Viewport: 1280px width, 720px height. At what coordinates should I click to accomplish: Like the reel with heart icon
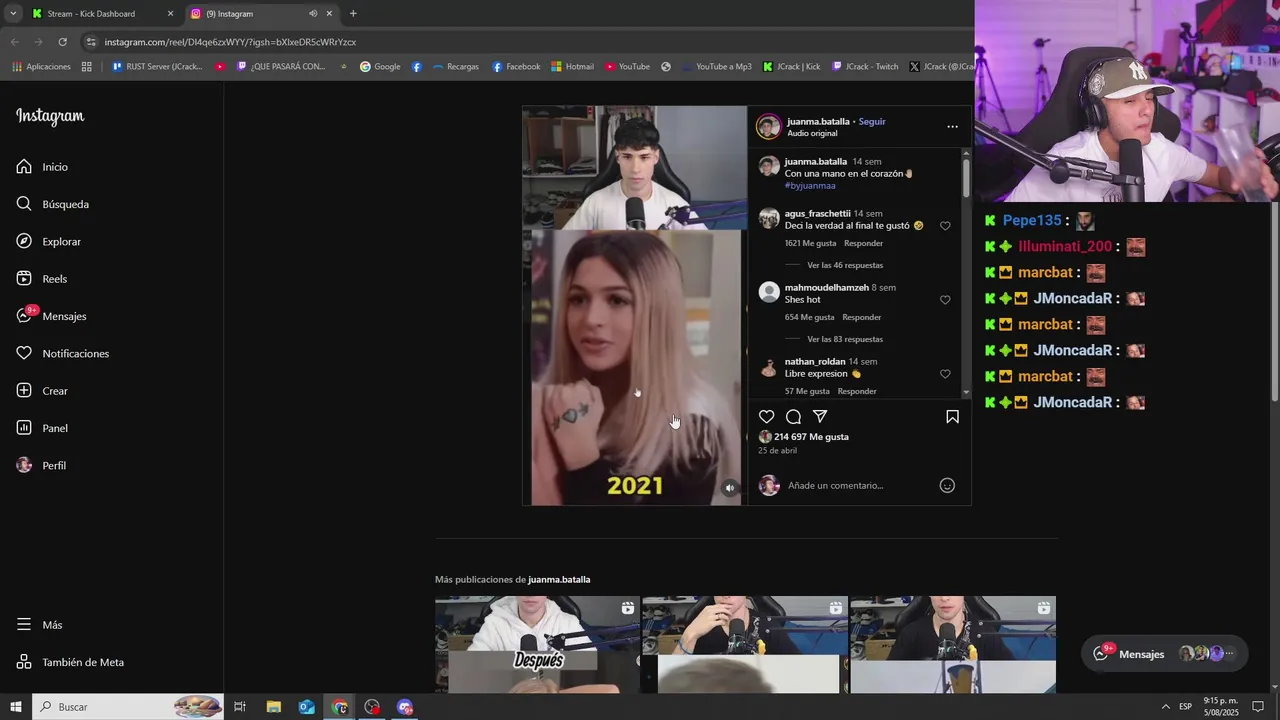(766, 417)
